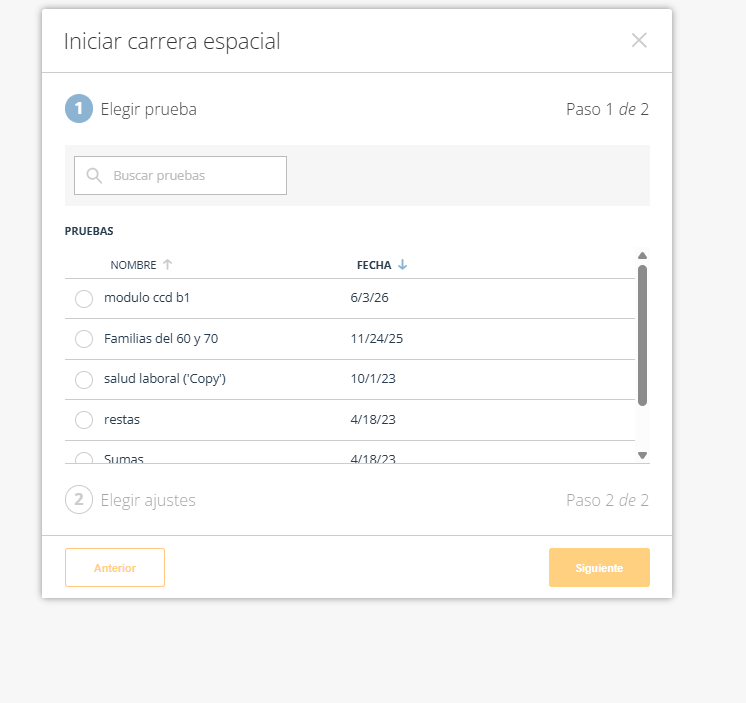
Task: Click the Siguiente button
Action: pyautogui.click(x=599, y=567)
